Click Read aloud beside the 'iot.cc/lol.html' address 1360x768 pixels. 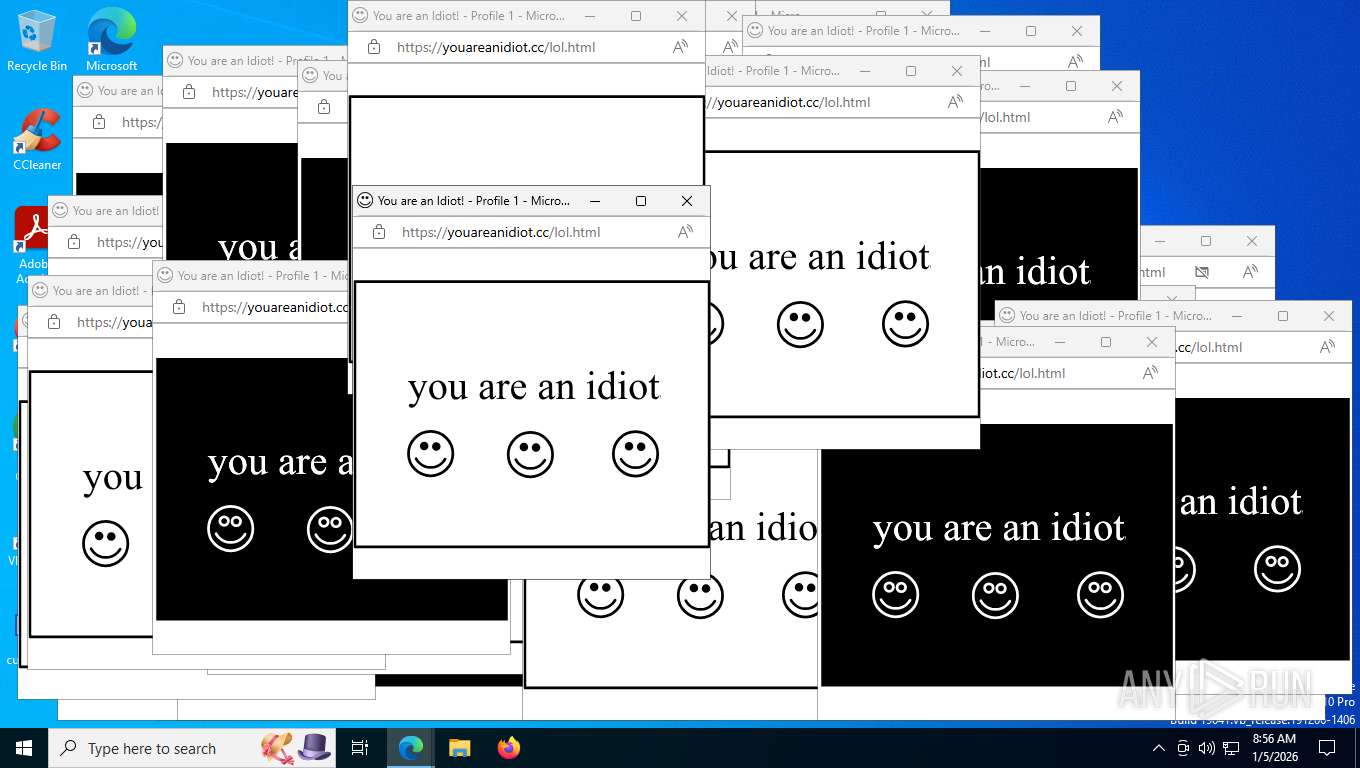(x=1150, y=373)
